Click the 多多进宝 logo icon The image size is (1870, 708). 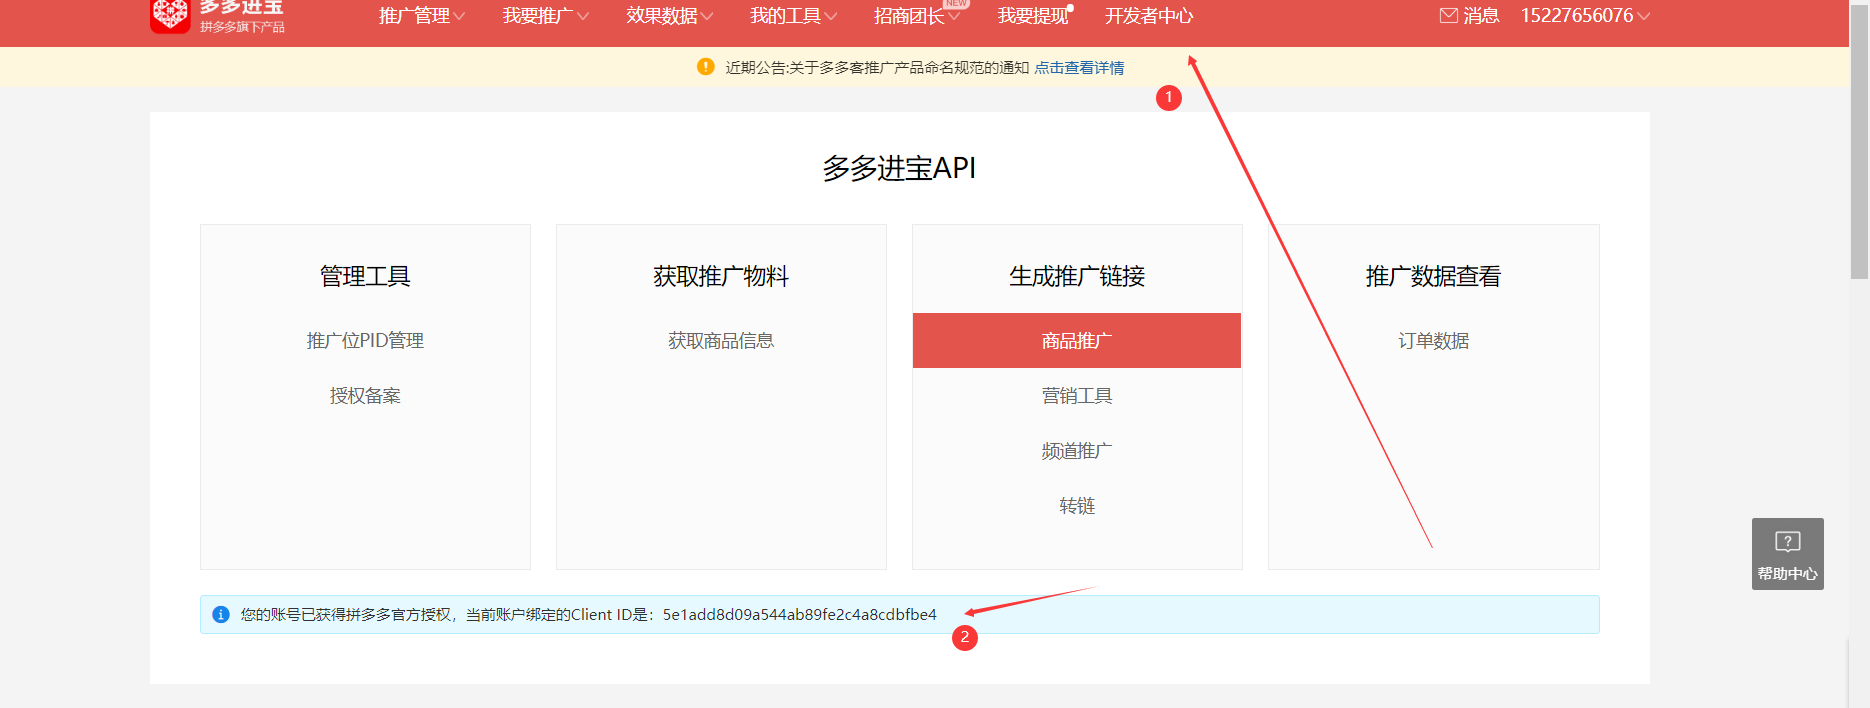(170, 16)
